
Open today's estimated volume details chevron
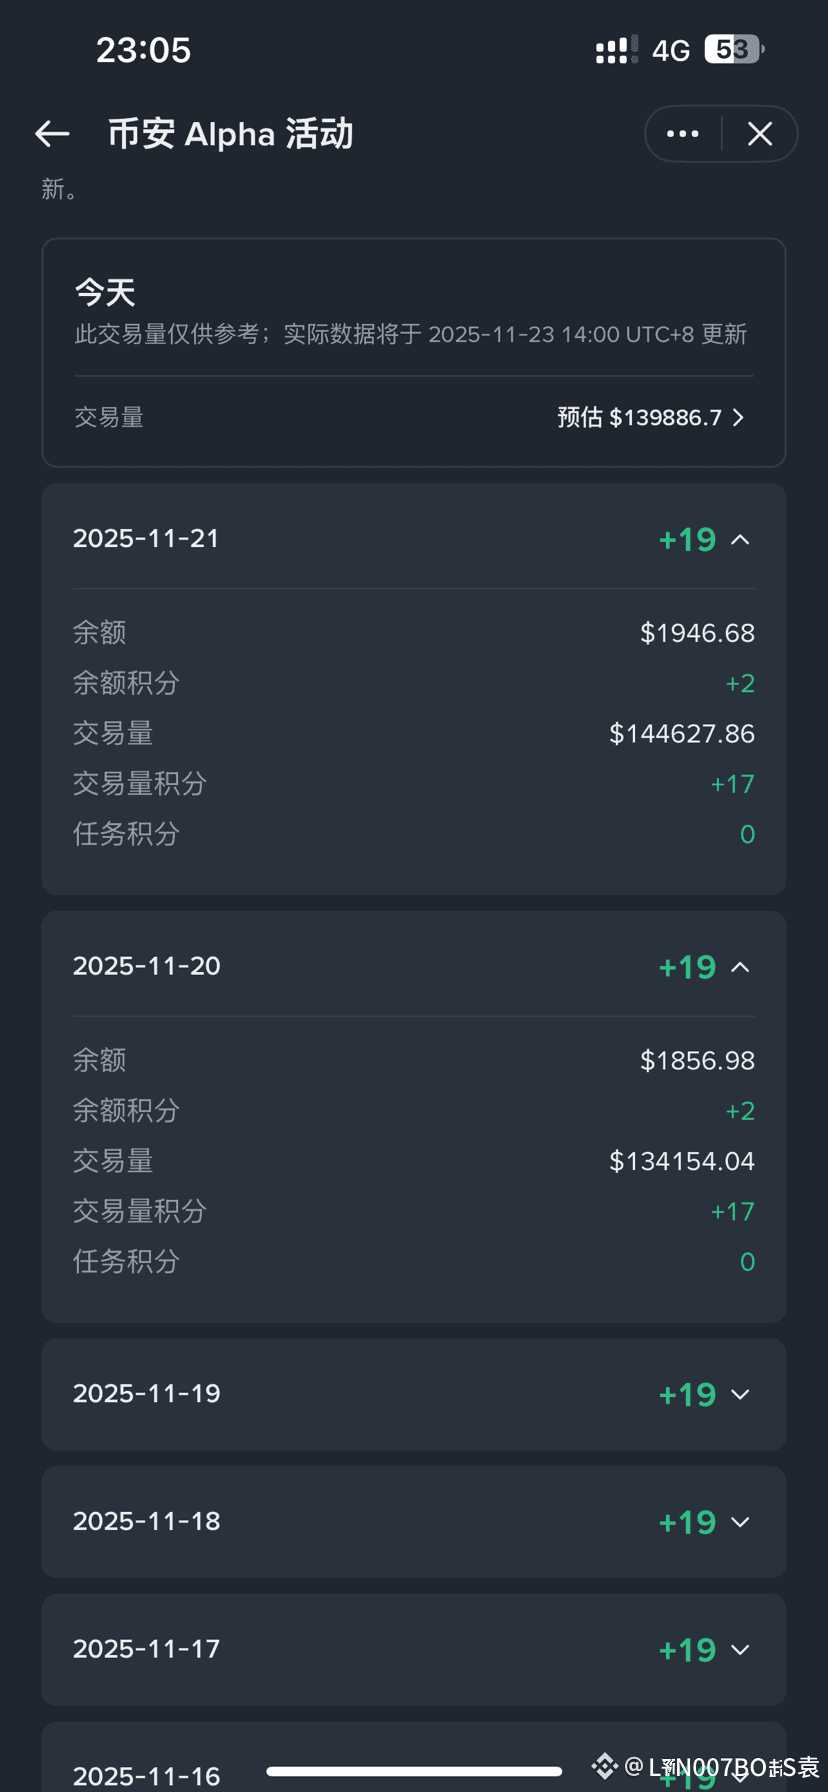click(x=738, y=418)
